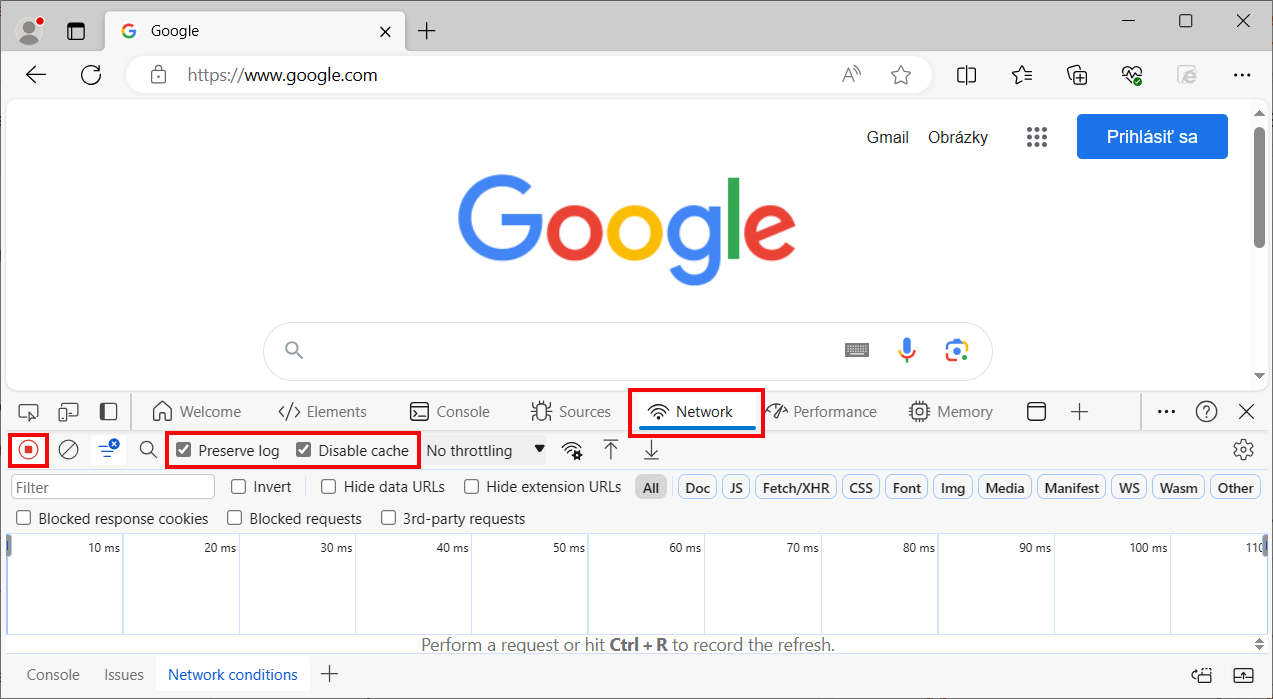The image size is (1273, 699).
Task: Toggle device emulation mode
Action: pyautogui.click(x=68, y=412)
